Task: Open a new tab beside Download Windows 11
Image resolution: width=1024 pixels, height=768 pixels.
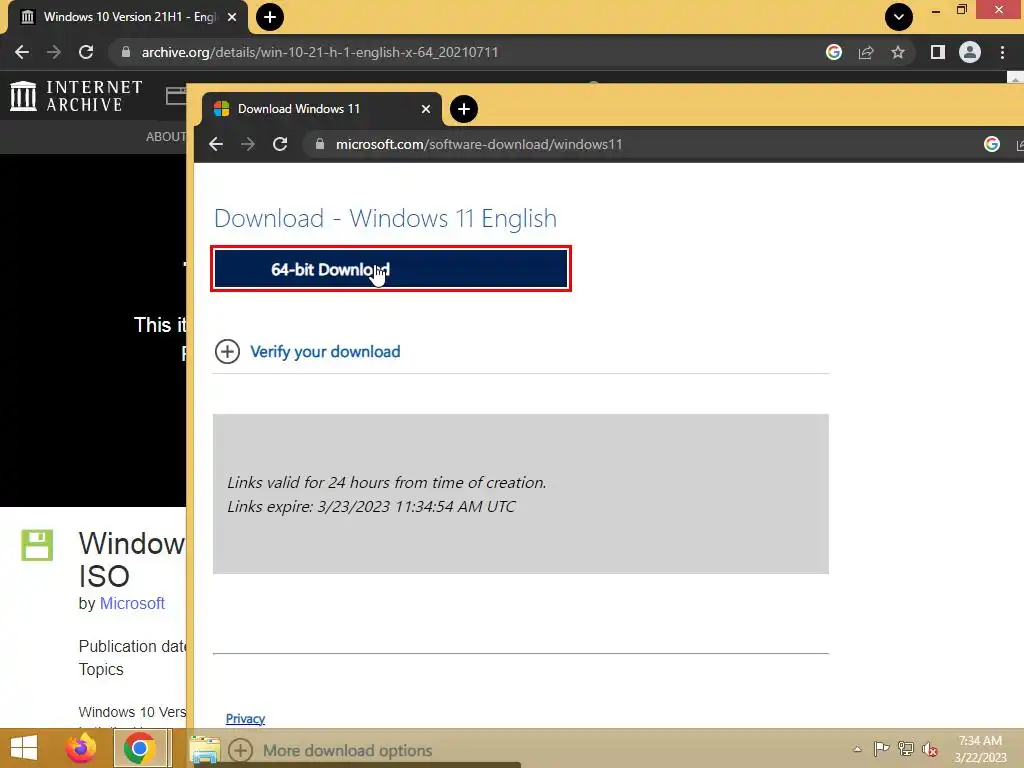Action: pyautogui.click(x=464, y=109)
